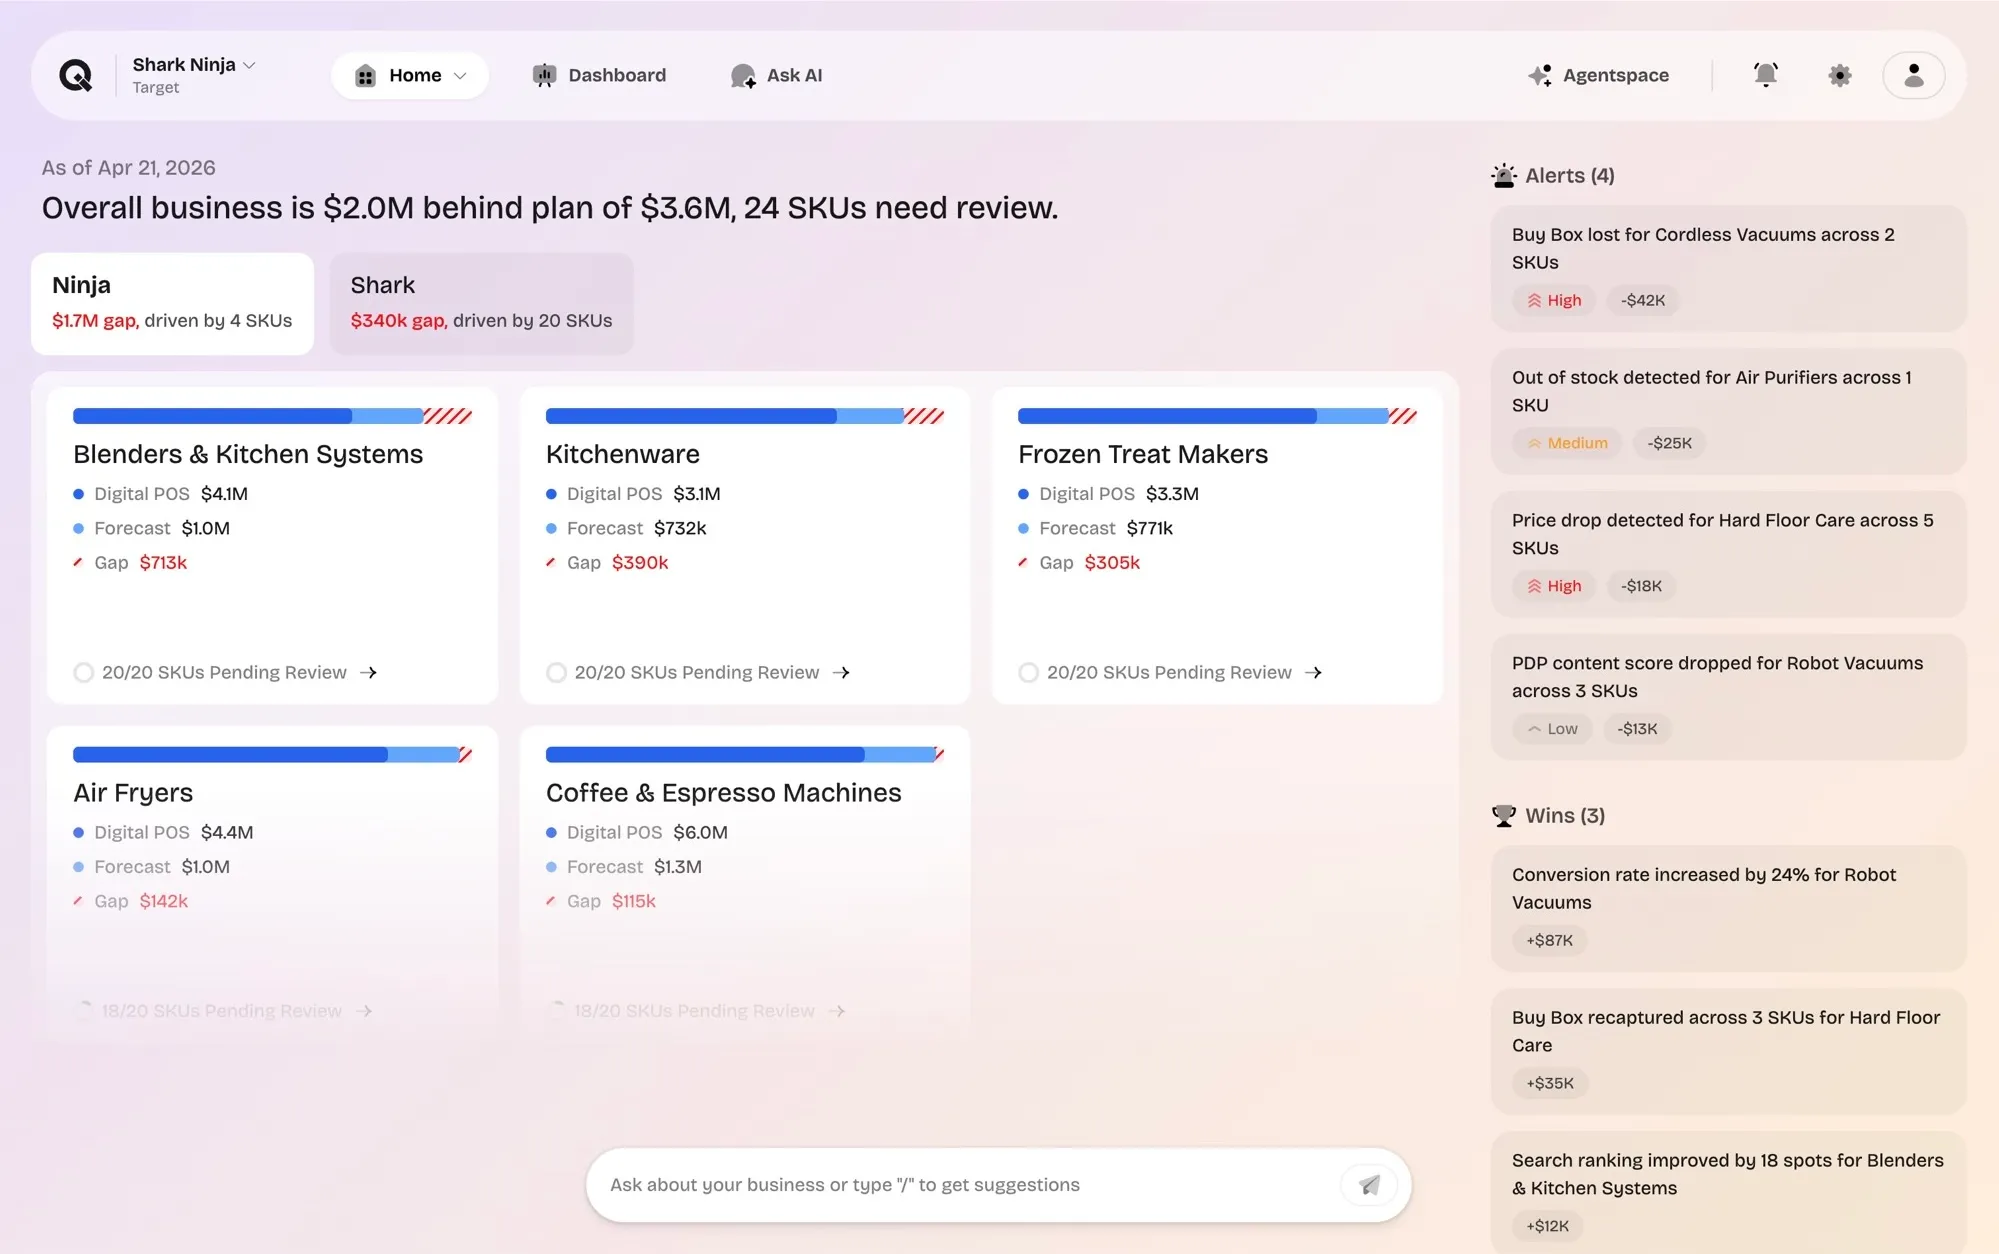This screenshot has width=1999, height=1254.
Task: Click the Ask AI chat icon
Action: click(743, 76)
